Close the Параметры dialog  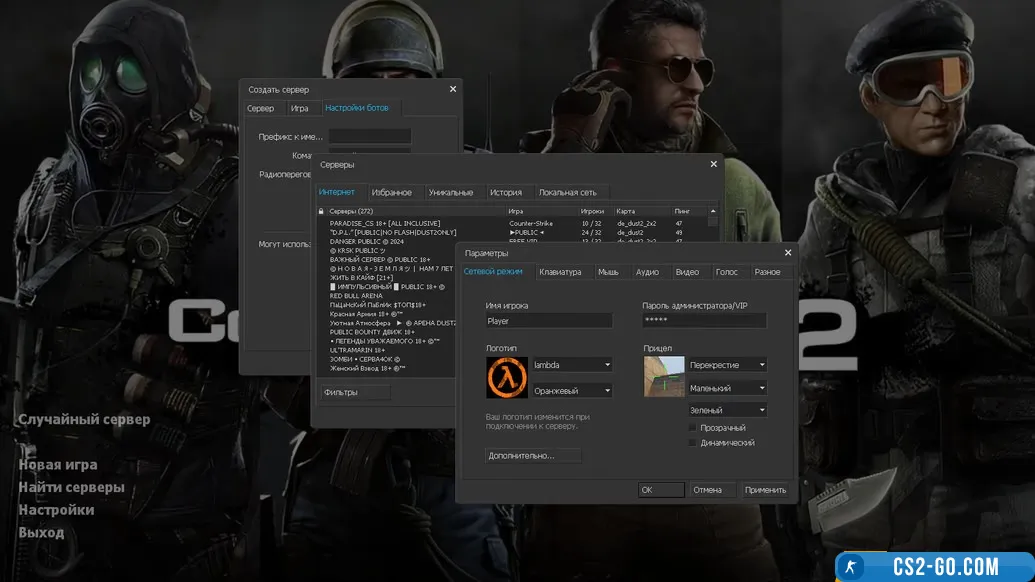(788, 253)
